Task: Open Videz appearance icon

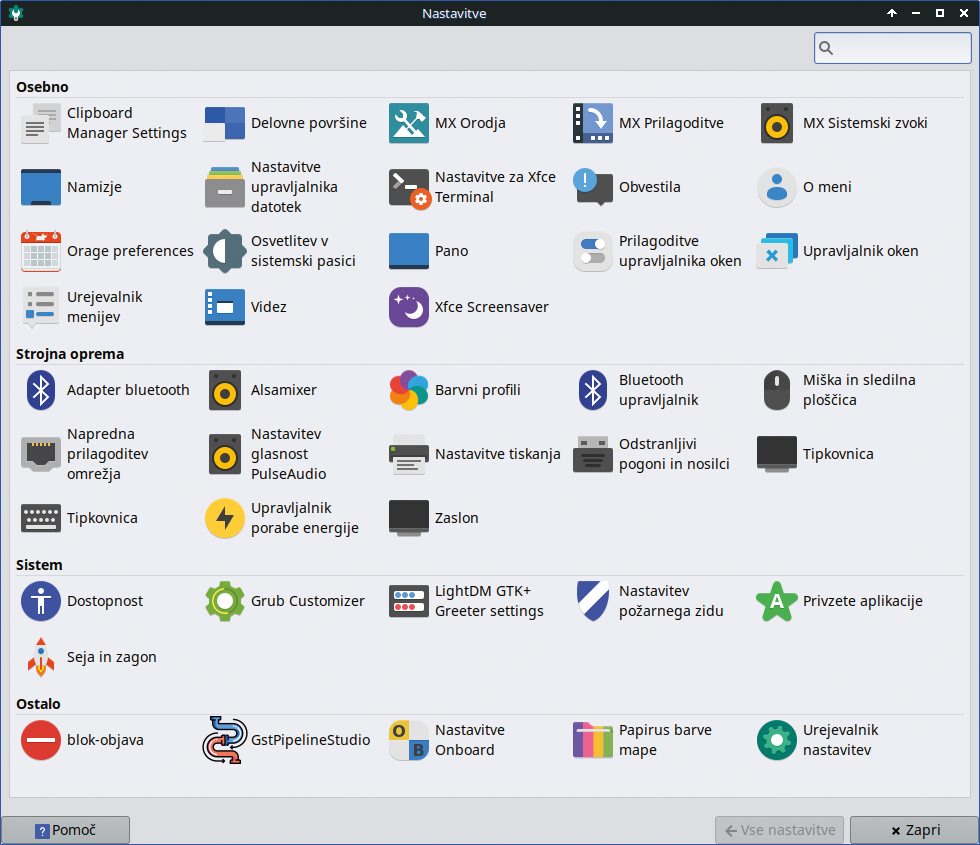Action: pyautogui.click(x=224, y=307)
